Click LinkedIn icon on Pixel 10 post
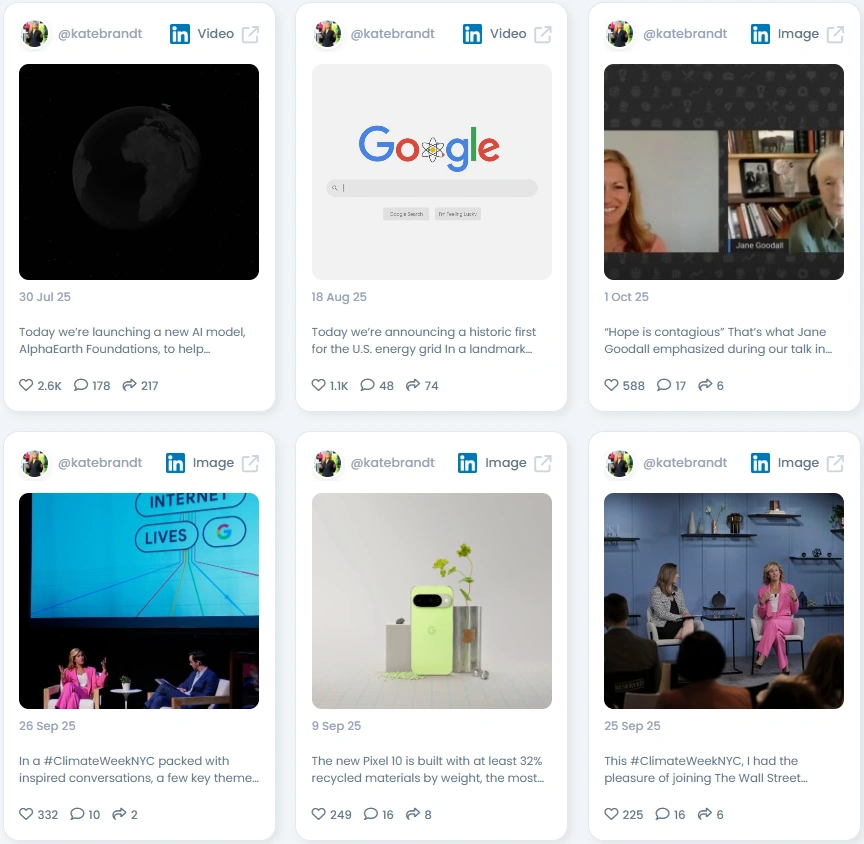The height and width of the screenshot is (844, 864). tap(467, 463)
